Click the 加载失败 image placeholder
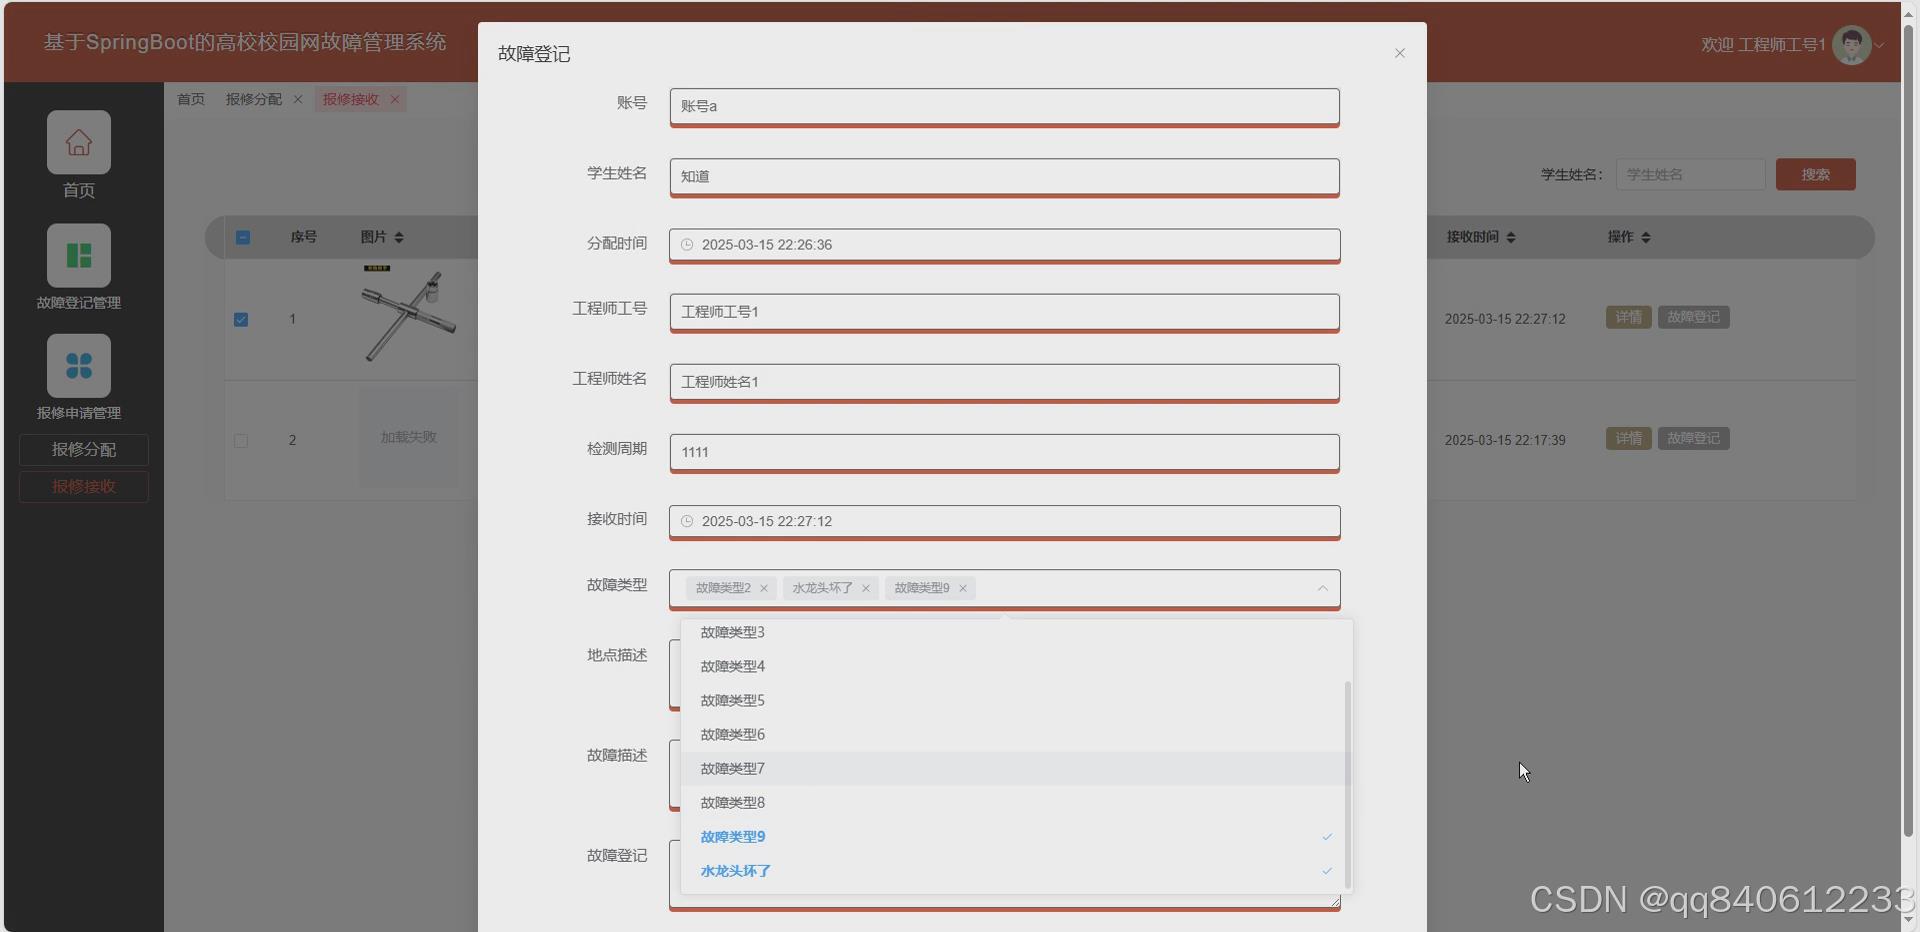Image resolution: width=1920 pixels, height=932 pixels. (x=409, y=438)
